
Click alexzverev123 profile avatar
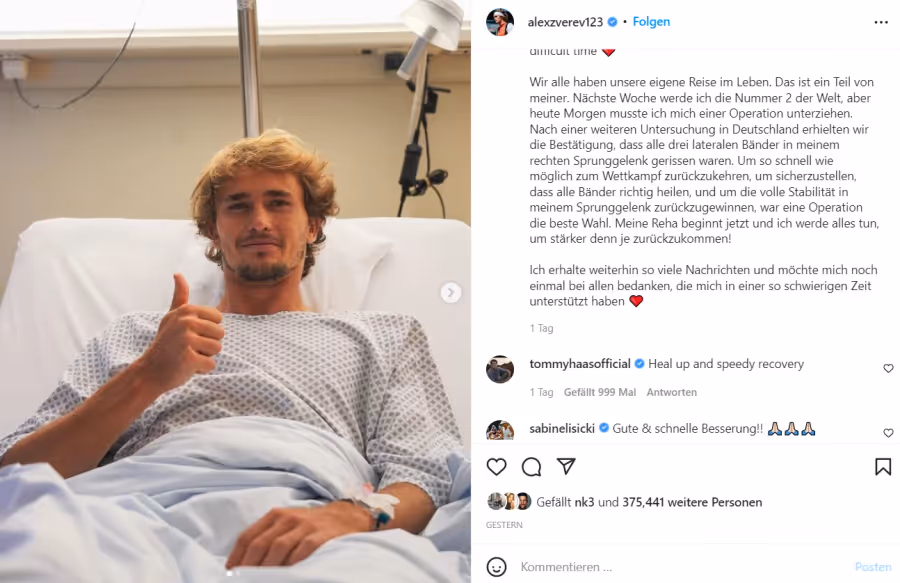click(499, 22)
